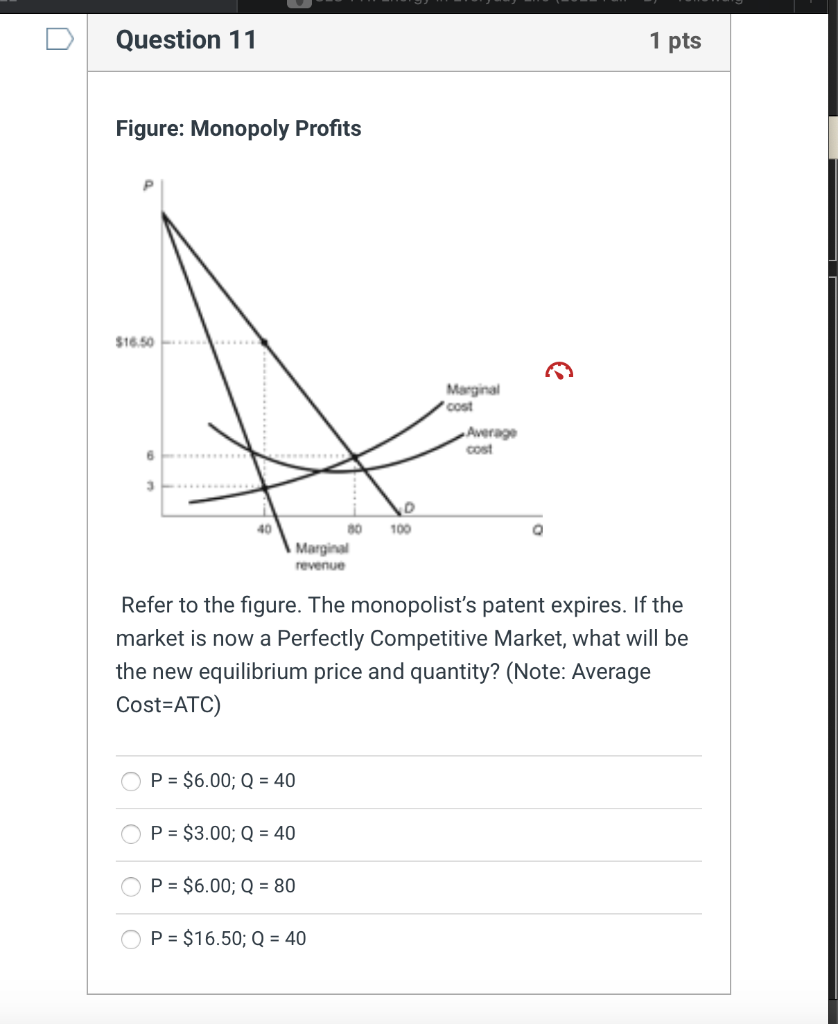This screenshot has height=1024, width=838.
Task: Select answer P = $6.00; Q = 40
Action: [x=130, y=781]
